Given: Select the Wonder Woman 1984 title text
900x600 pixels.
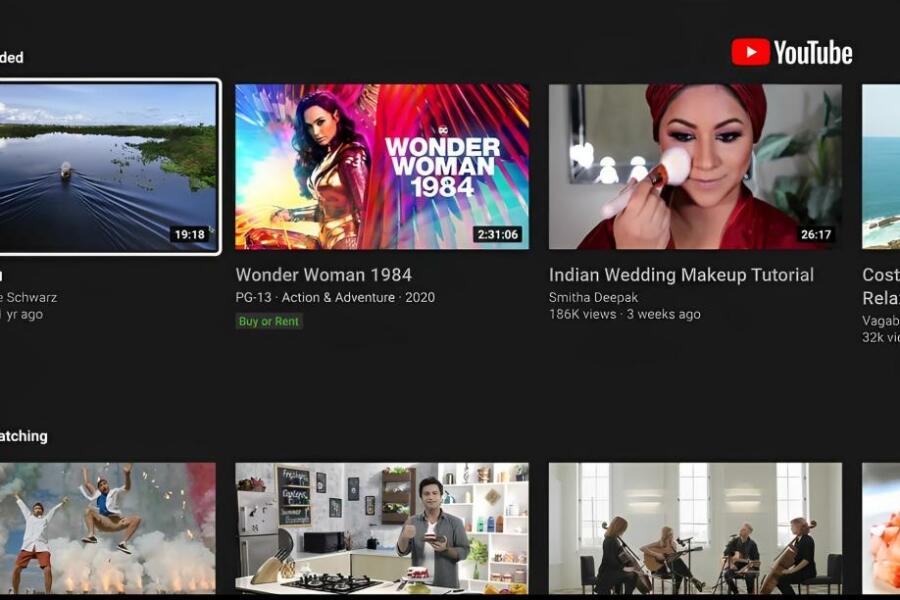Looking at the screenshot, I should [x=324, y=275].
